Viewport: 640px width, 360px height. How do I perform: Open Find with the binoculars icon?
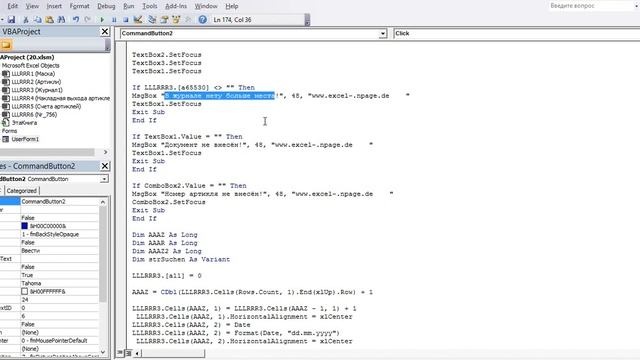click(x=61, y=20)
